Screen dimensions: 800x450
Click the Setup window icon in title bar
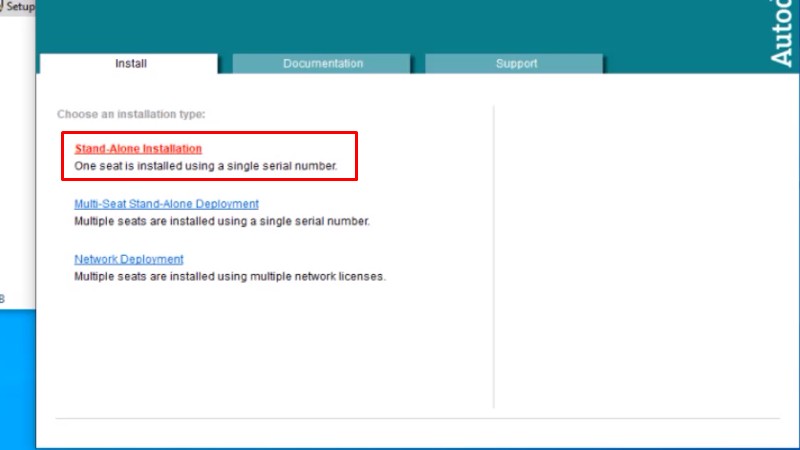point(3,7)
